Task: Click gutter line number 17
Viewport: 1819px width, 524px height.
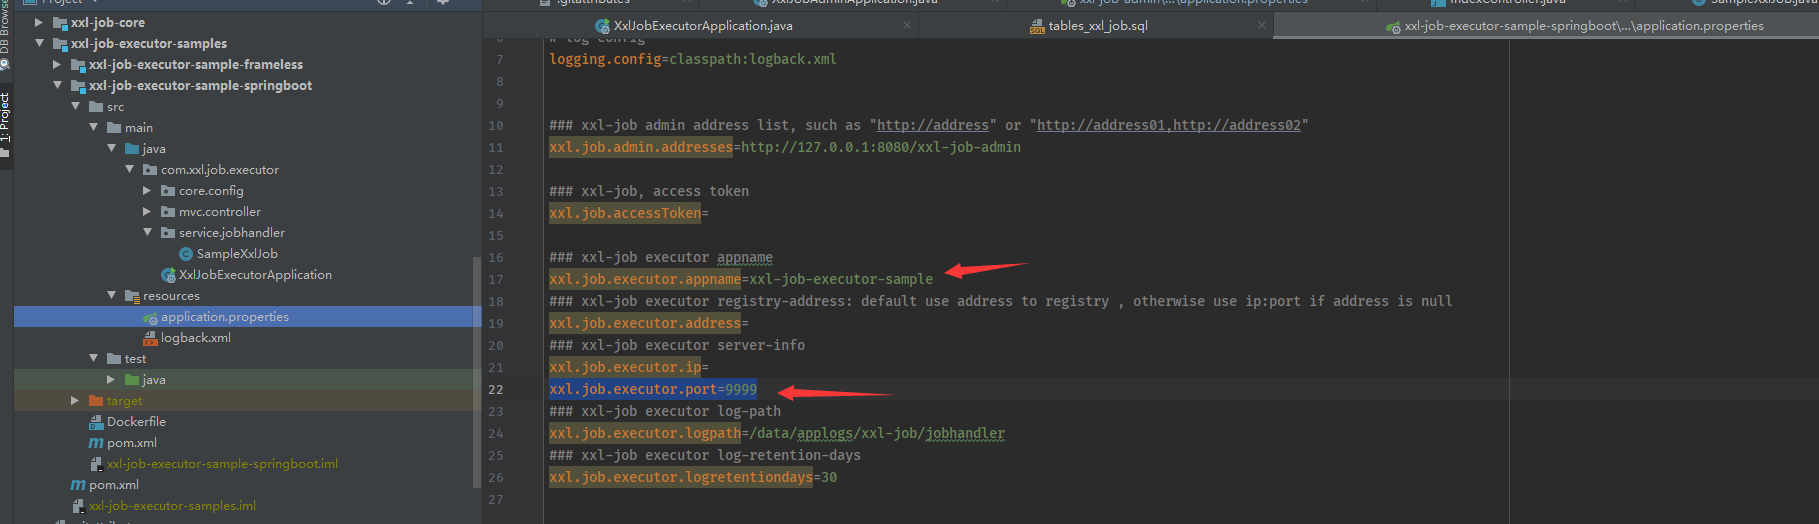Action: pyautogui.click(x=496, y=279)
